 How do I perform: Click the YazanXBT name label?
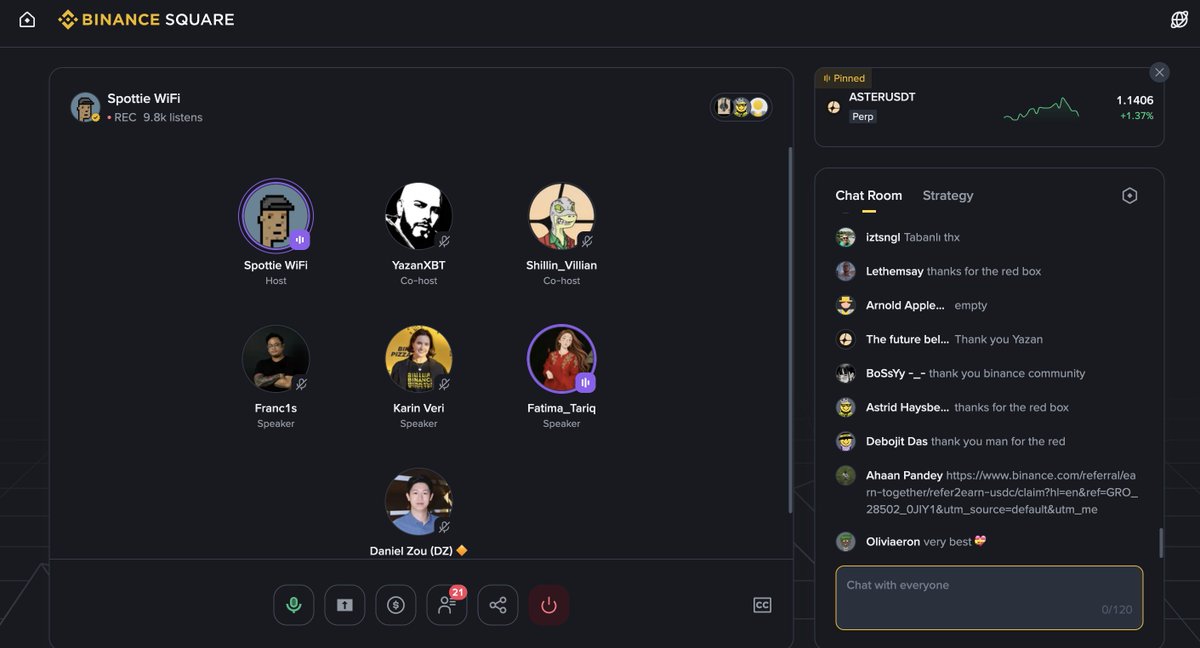pyautogui.click(x=419, y=265)
